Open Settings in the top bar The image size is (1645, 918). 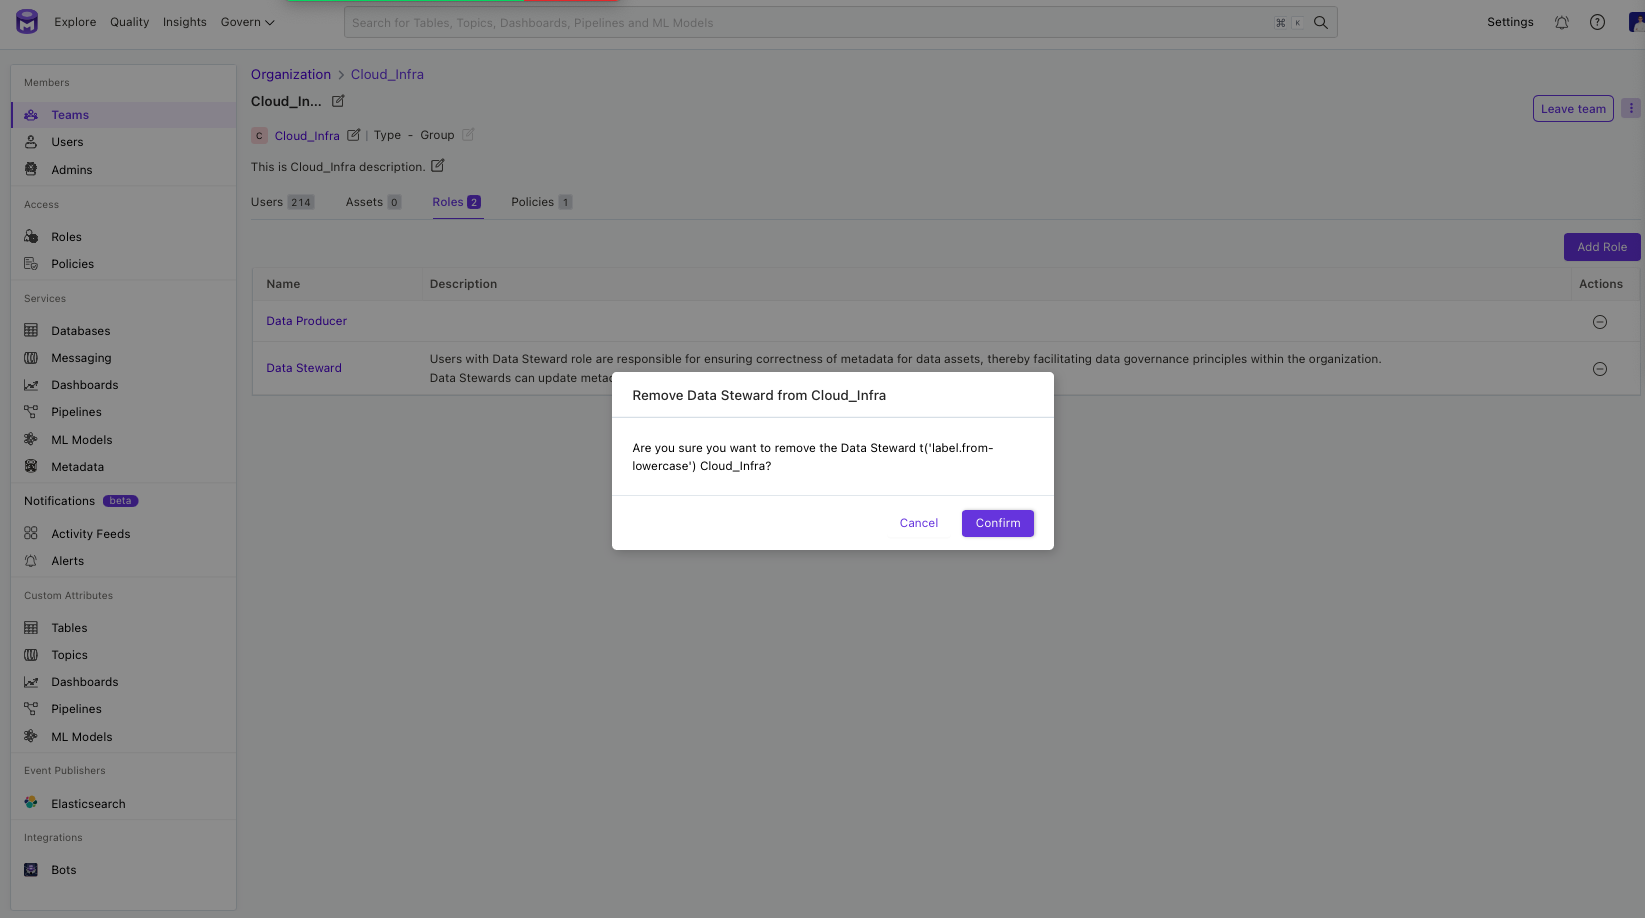(1510, 22)
